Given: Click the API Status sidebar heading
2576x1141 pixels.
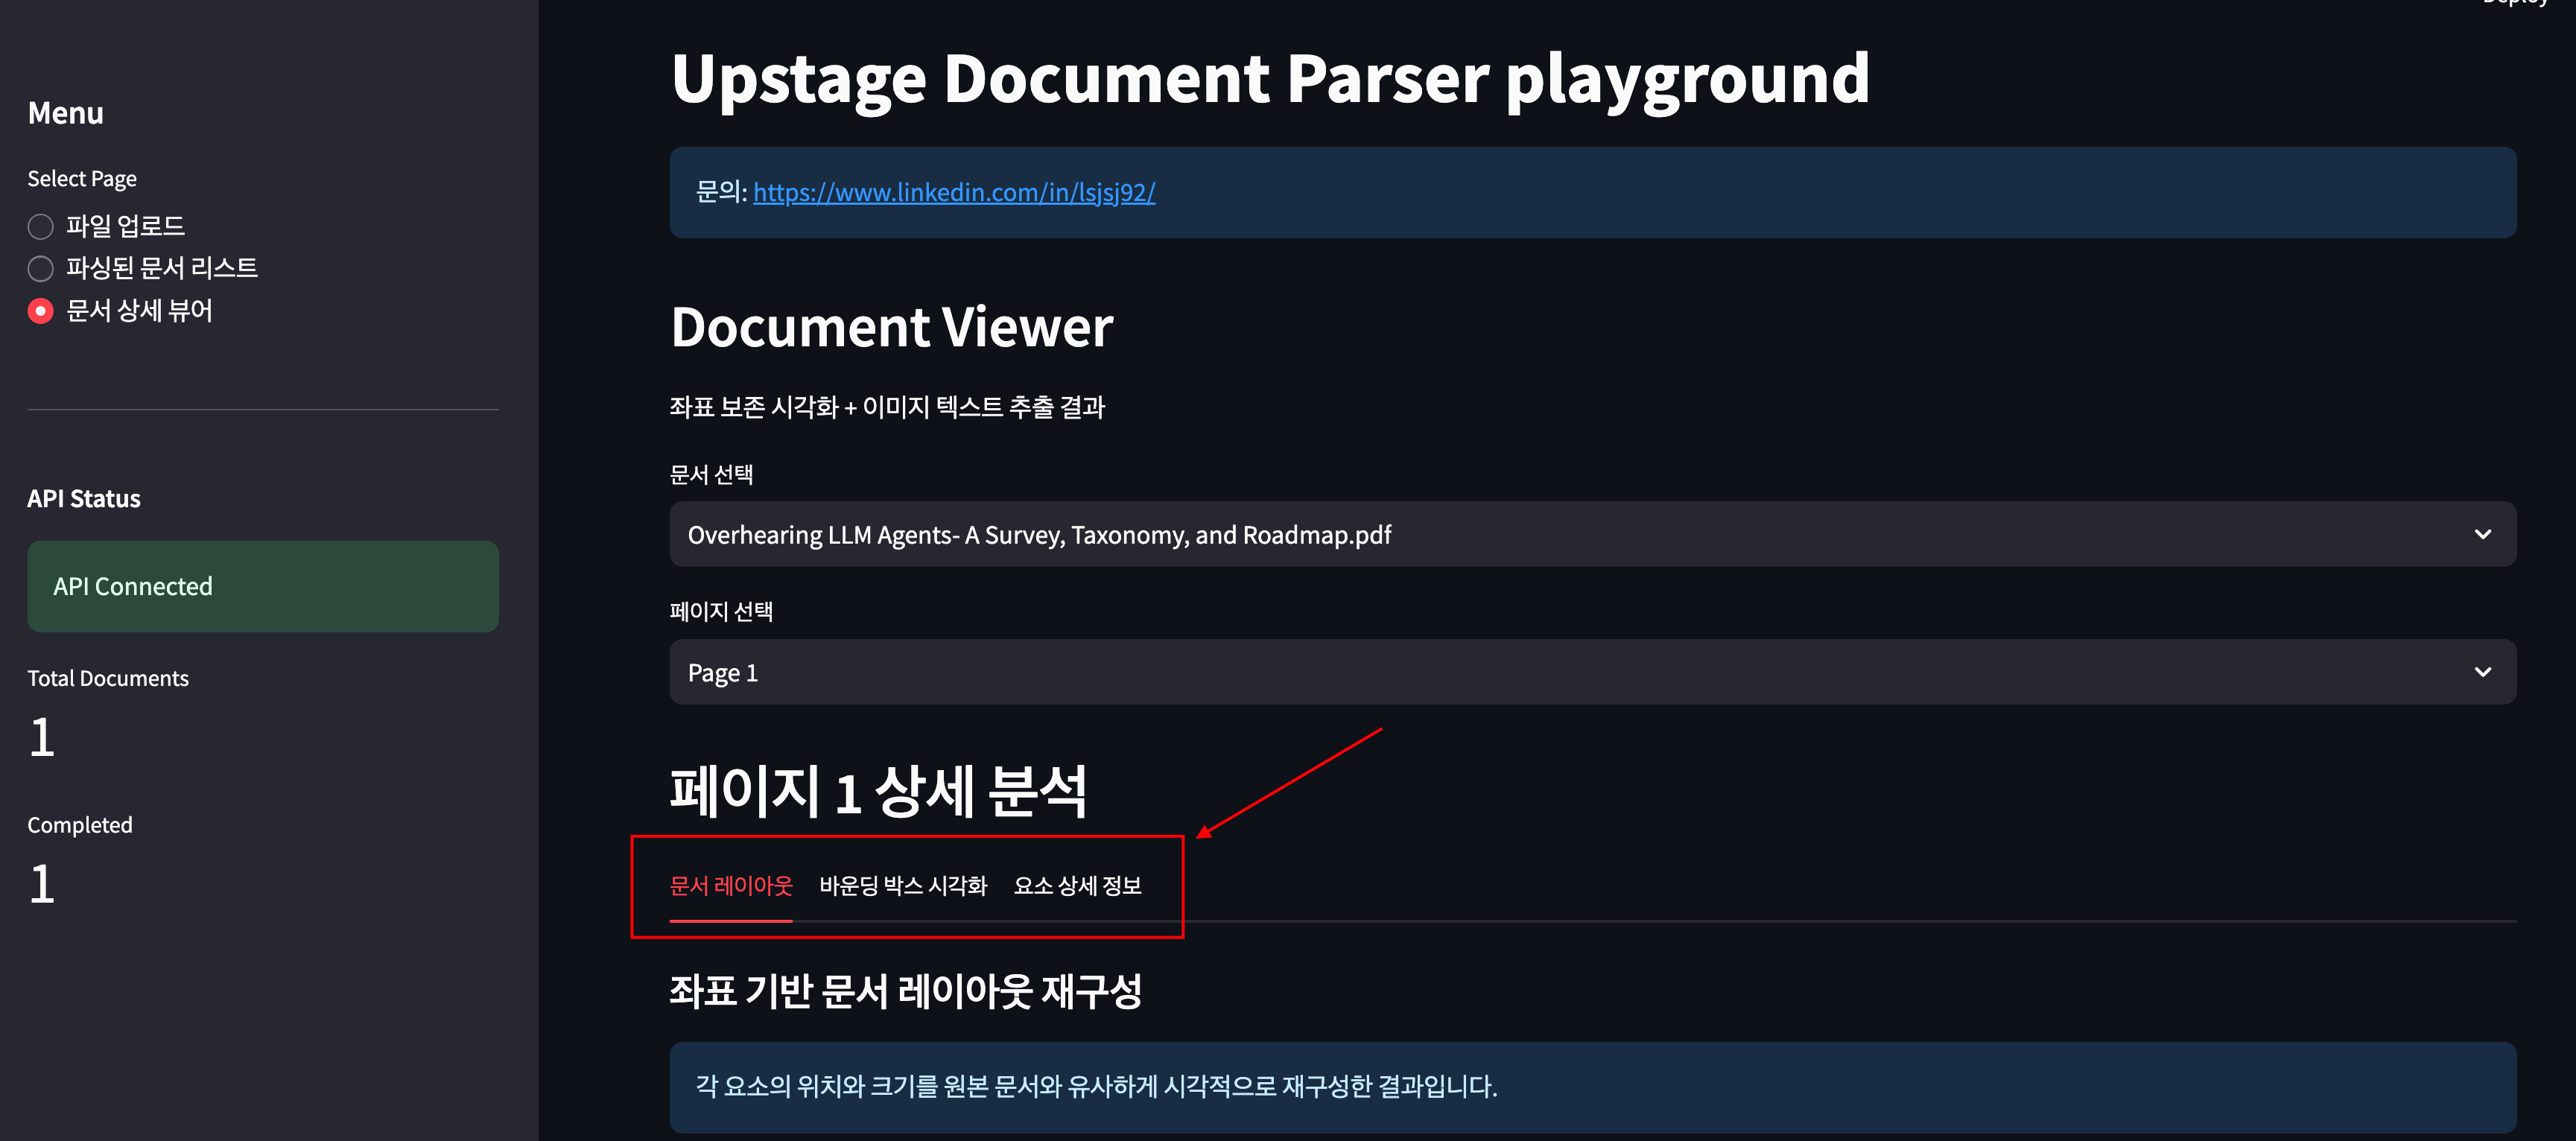Looking at the screenshot, I should [84, 499].
